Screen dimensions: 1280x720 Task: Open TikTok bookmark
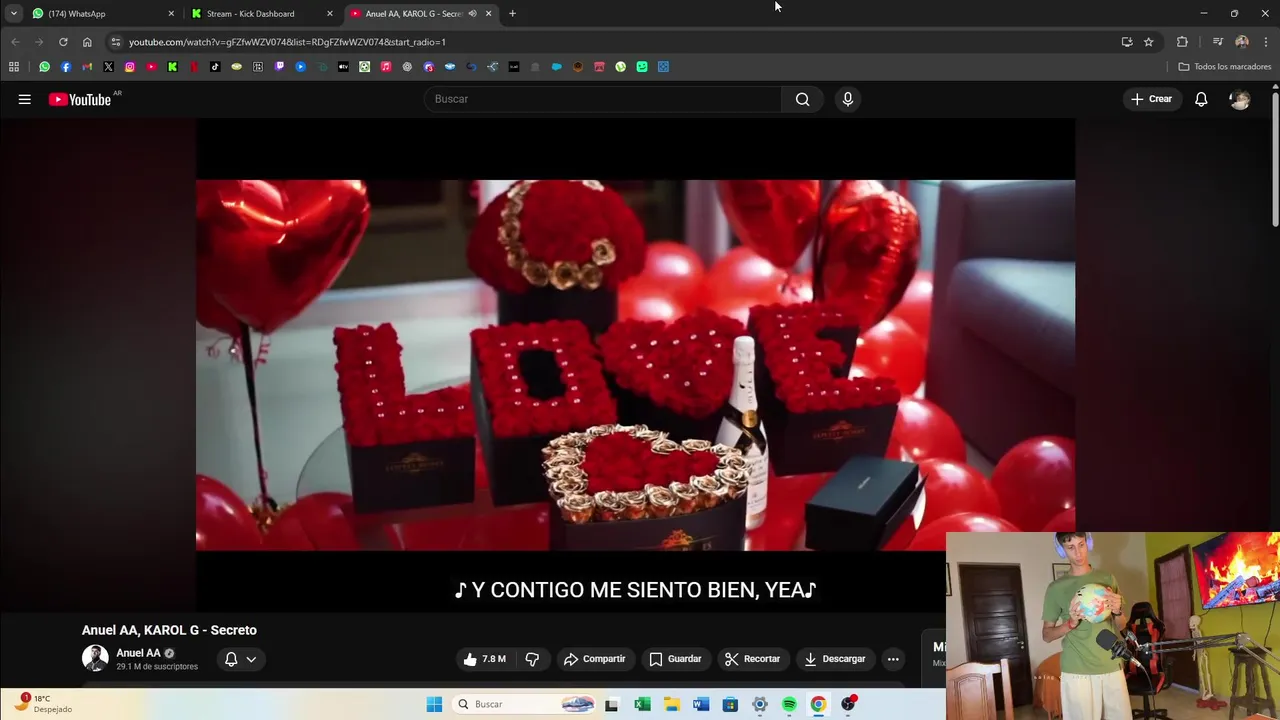pyautogui.click(x=215, y=67)
